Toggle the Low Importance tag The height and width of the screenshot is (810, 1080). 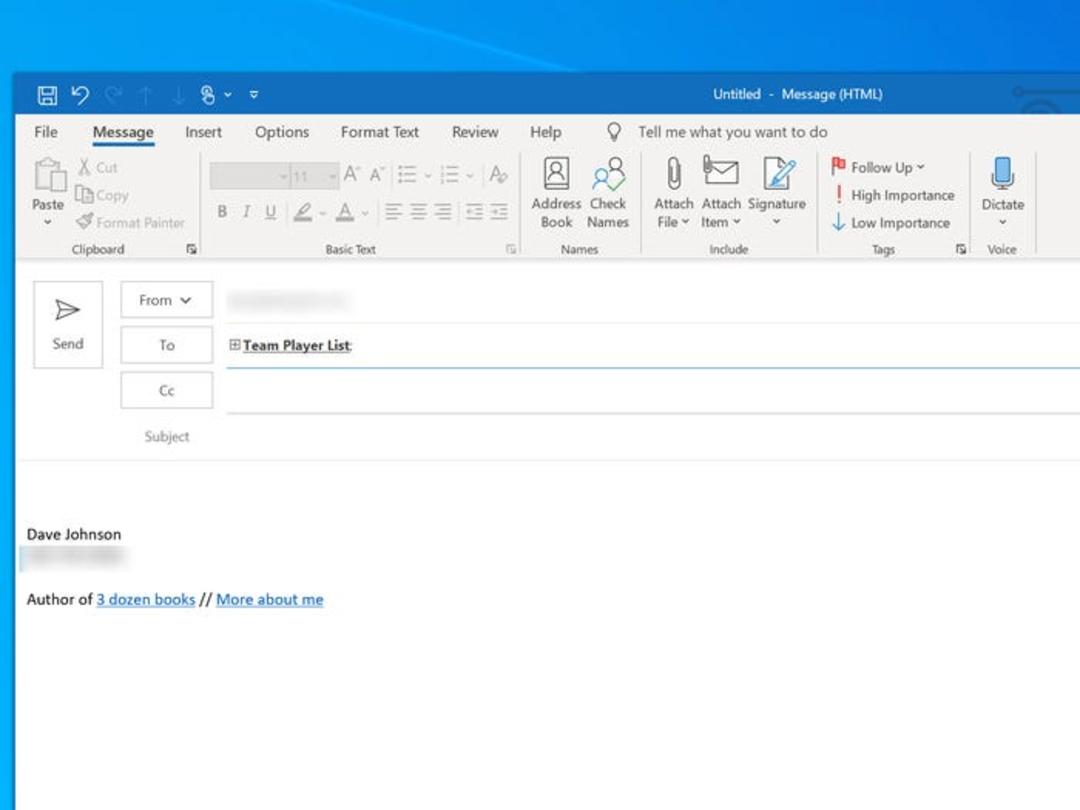coord(891,222)
